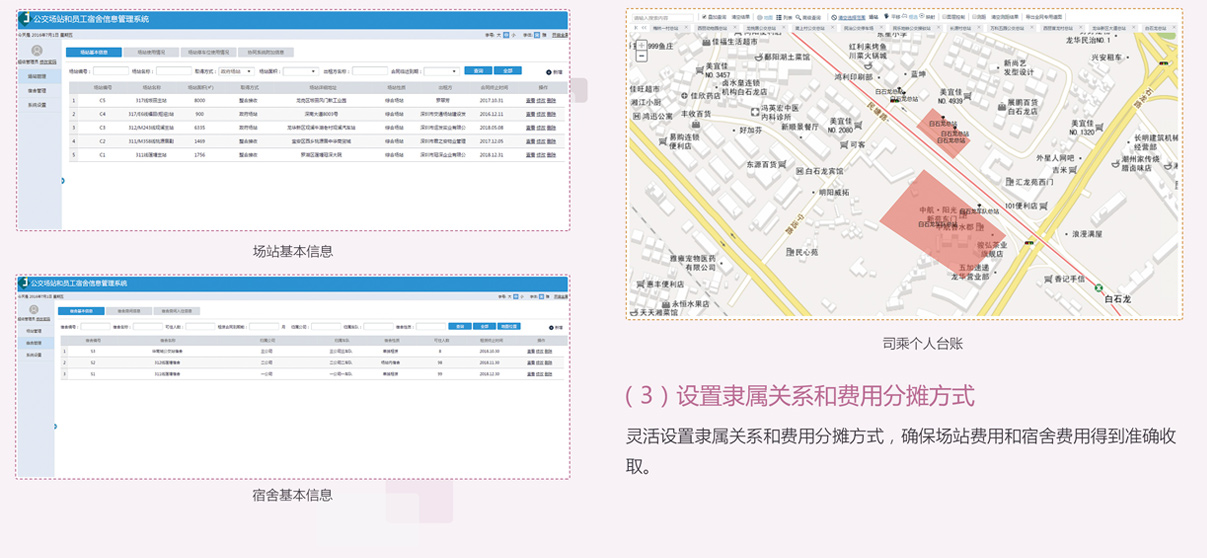This screenshot has width=1207, height=558.
Task: Open the acquisition method dropdown in station filter
Action: coord(236,71)
